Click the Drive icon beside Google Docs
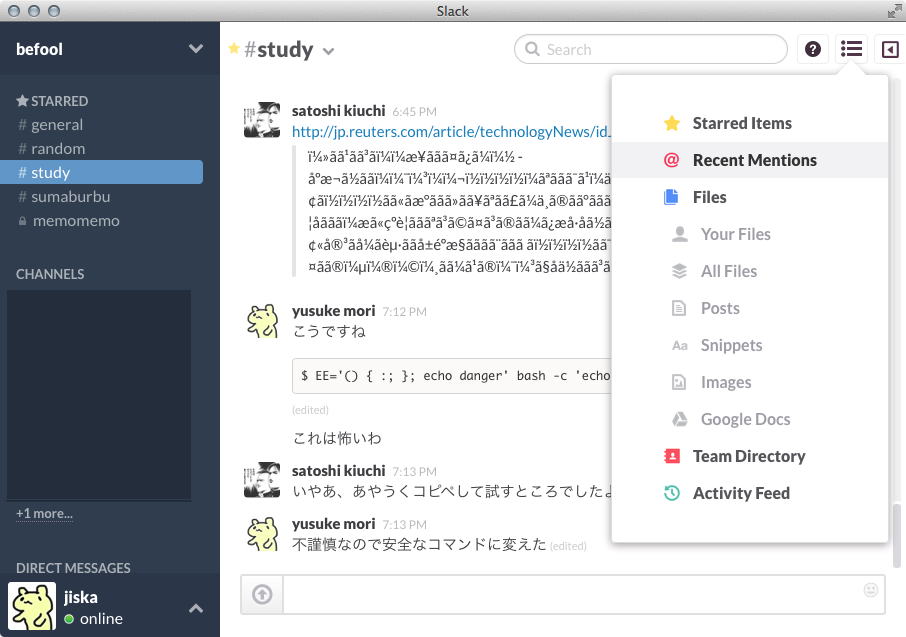Screen dimensions: 906x637 click(680, 419)
